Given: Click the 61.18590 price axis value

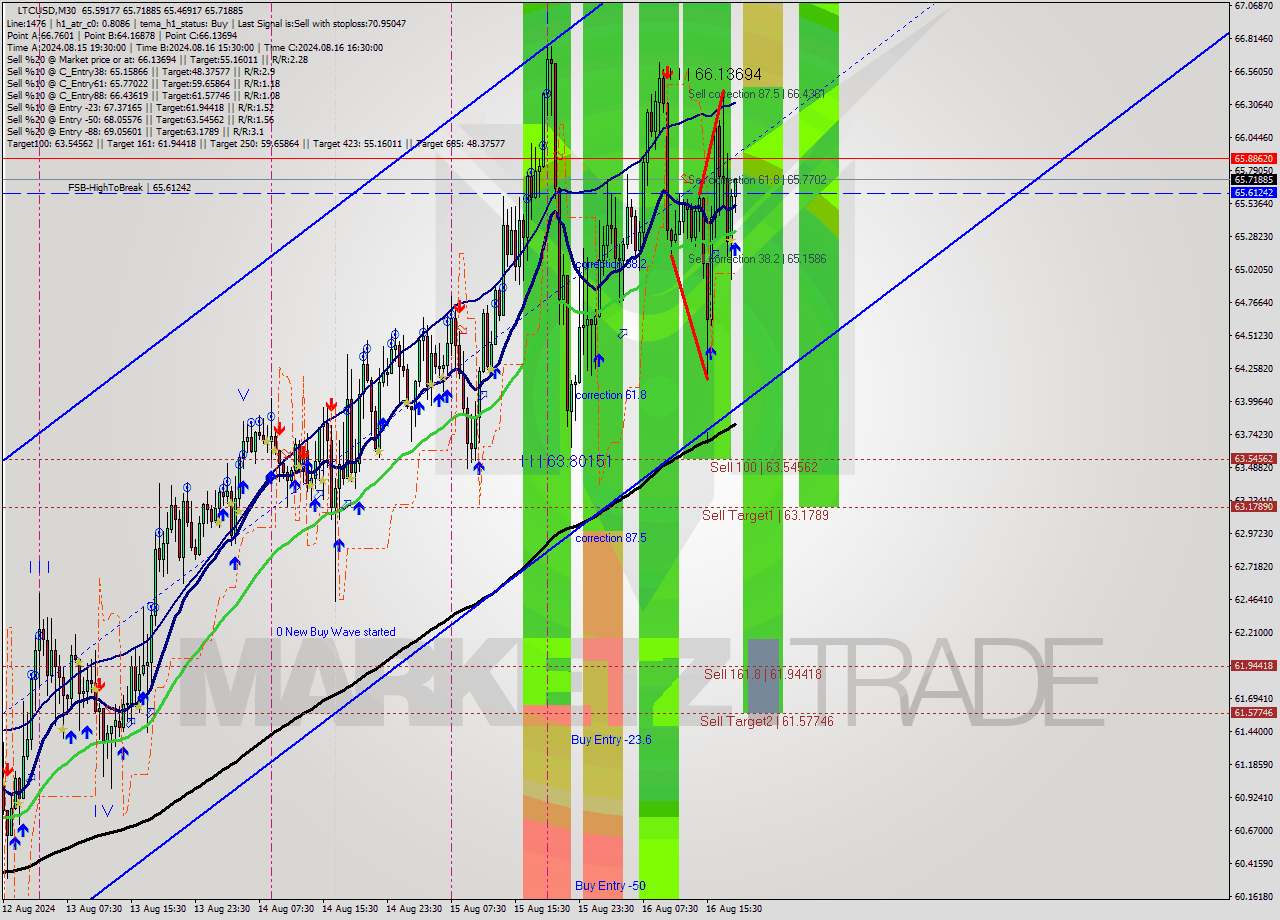Looking at the screenshot, I should [1254, 765].
